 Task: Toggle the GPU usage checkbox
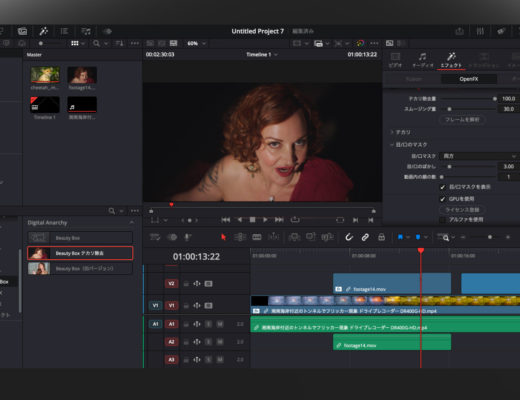pyautogui.click(x=442, y=199)
